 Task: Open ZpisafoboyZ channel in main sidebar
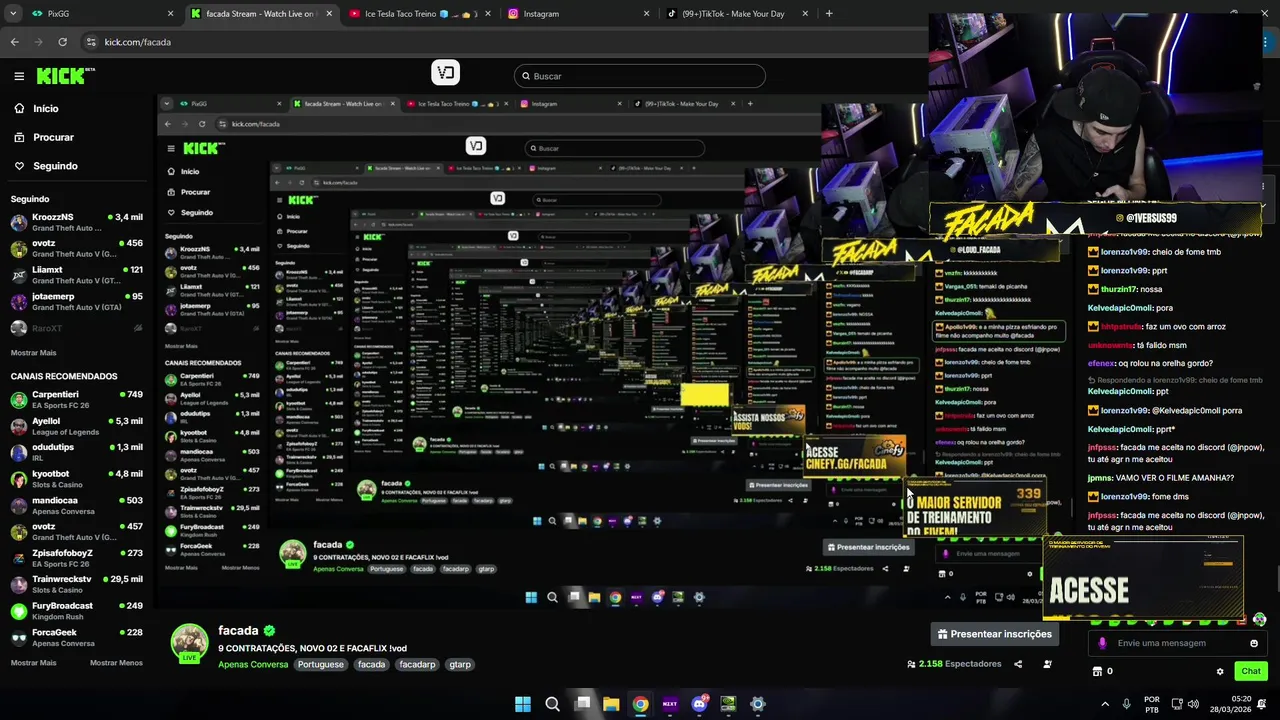76,558
